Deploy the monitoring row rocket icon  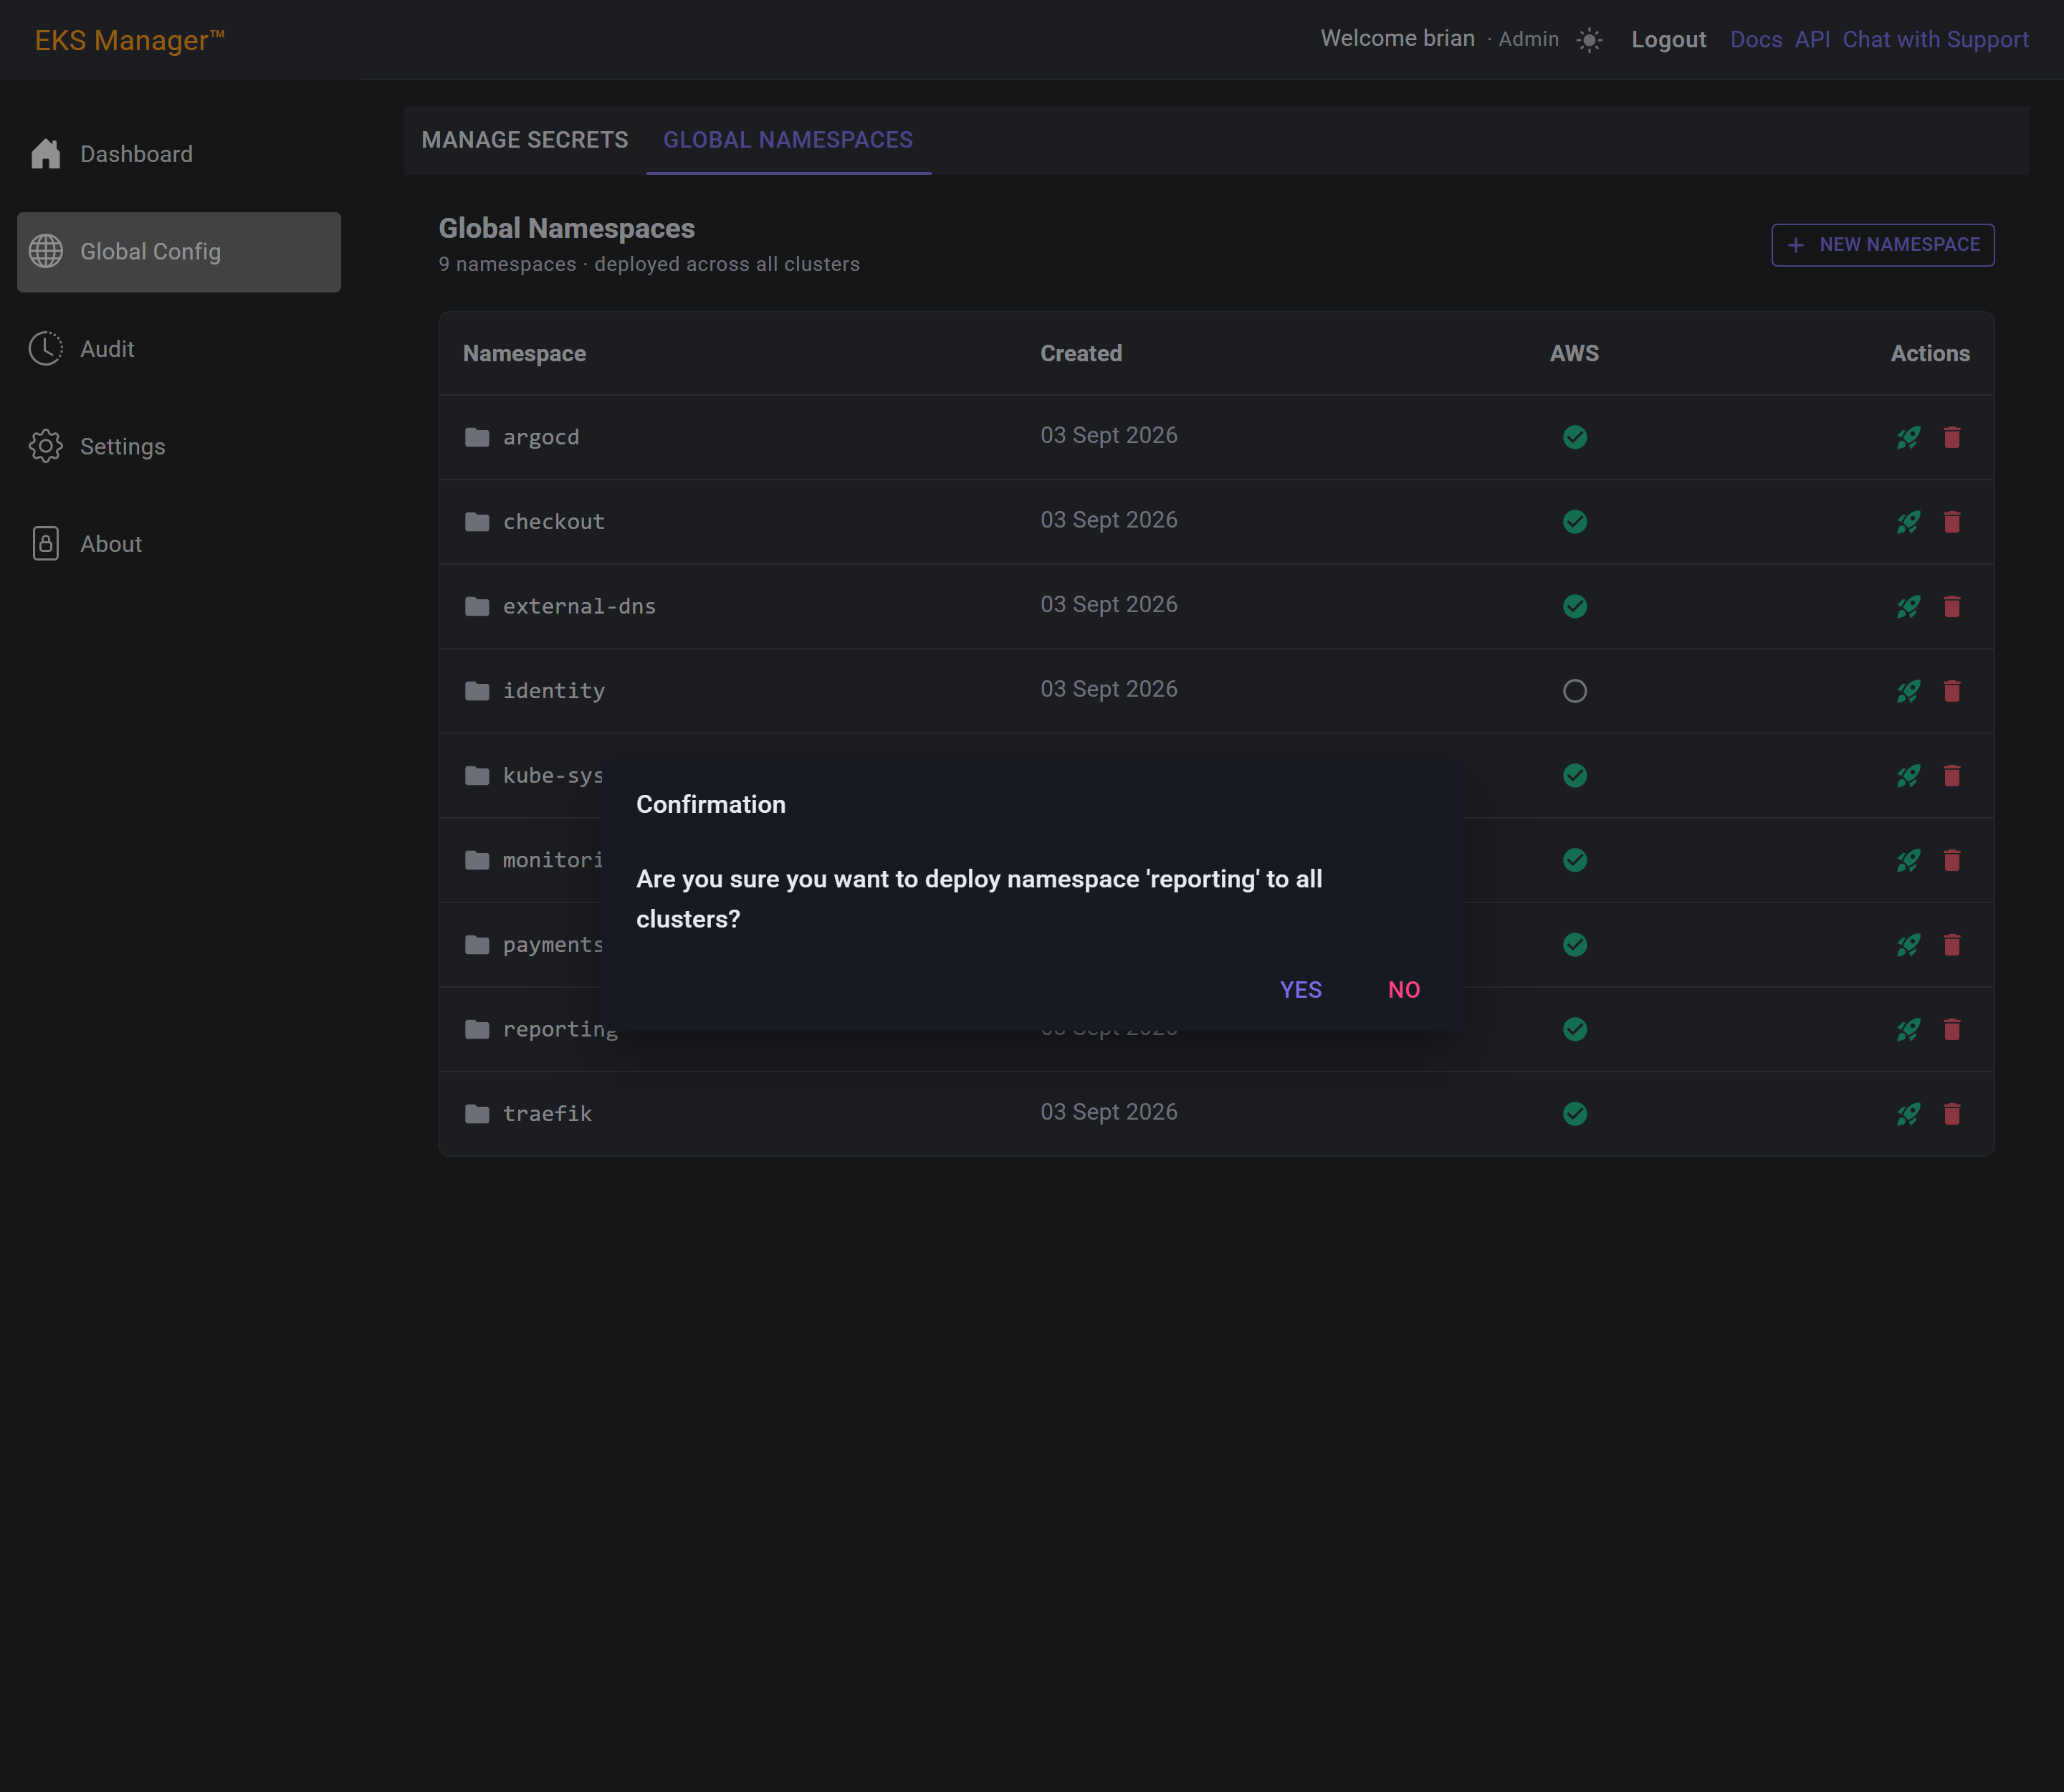tap(1908, 860)
